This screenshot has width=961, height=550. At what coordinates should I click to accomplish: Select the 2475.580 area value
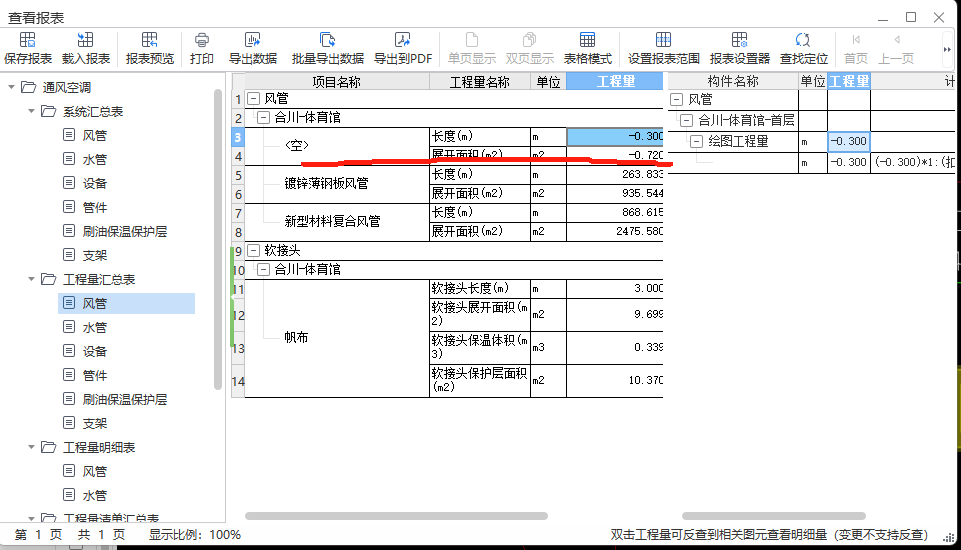(x=615, y=232)
